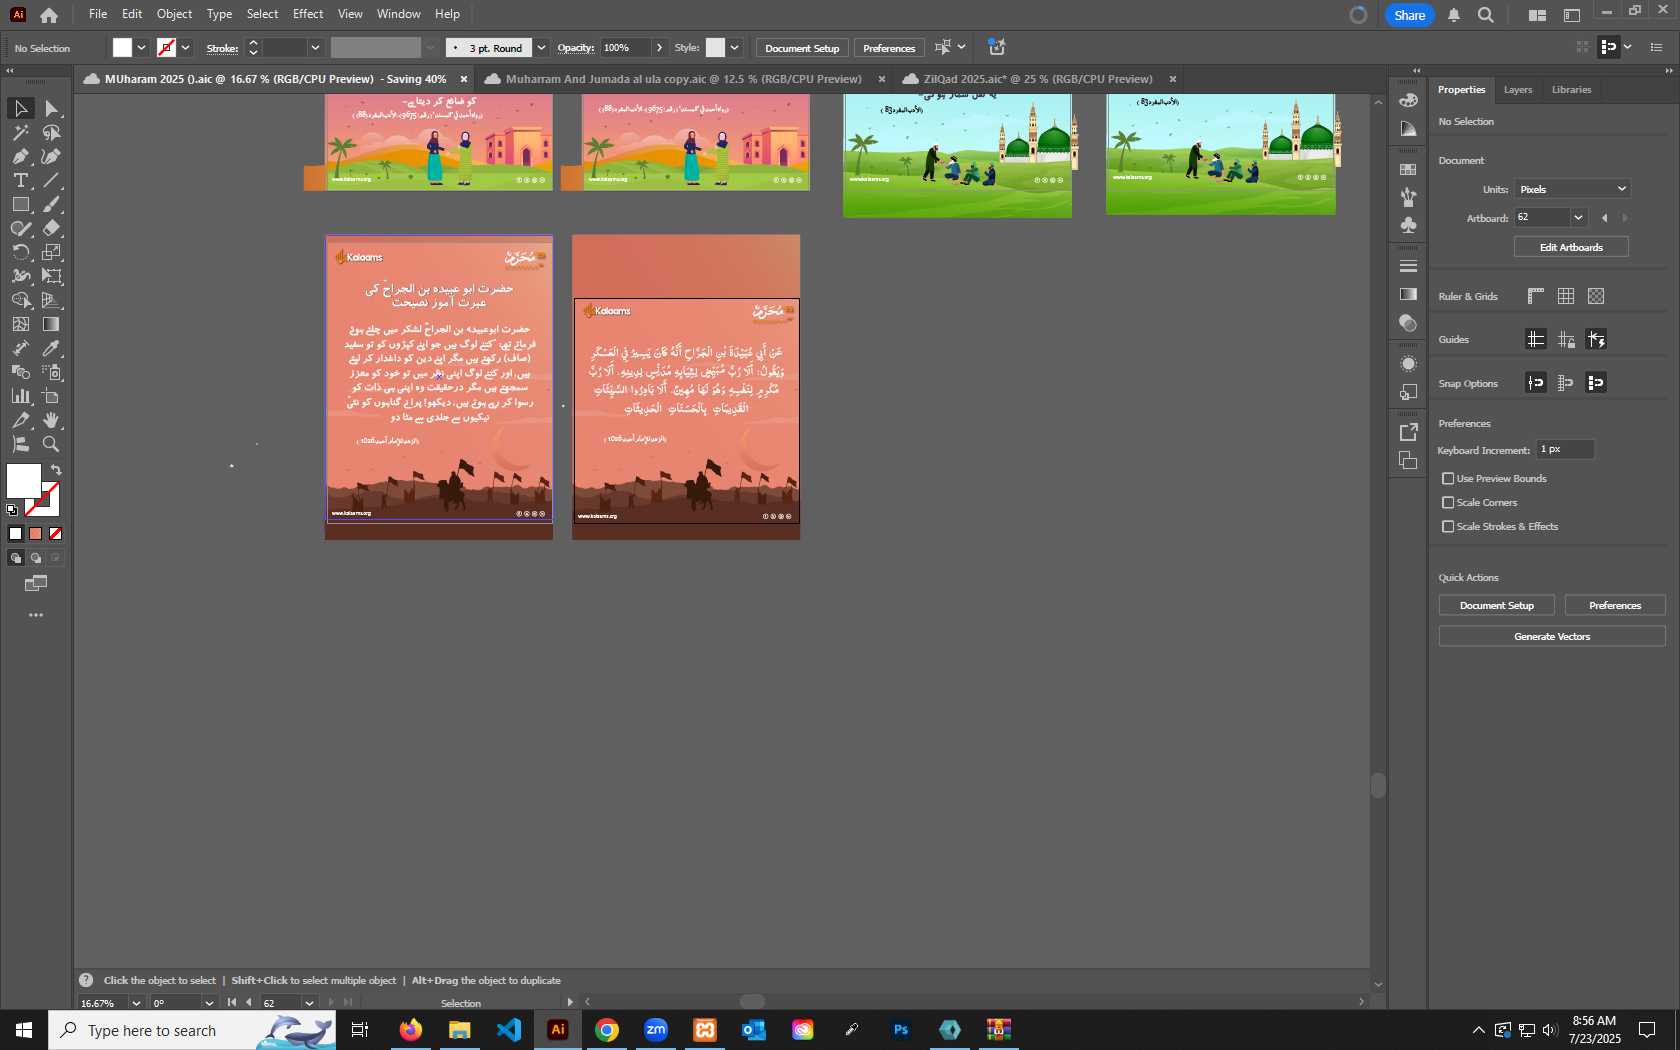Viewport: 1680px width, 1050px height.
Task: Open the rotation angle dropdown in status bar
Action: 209,1003
